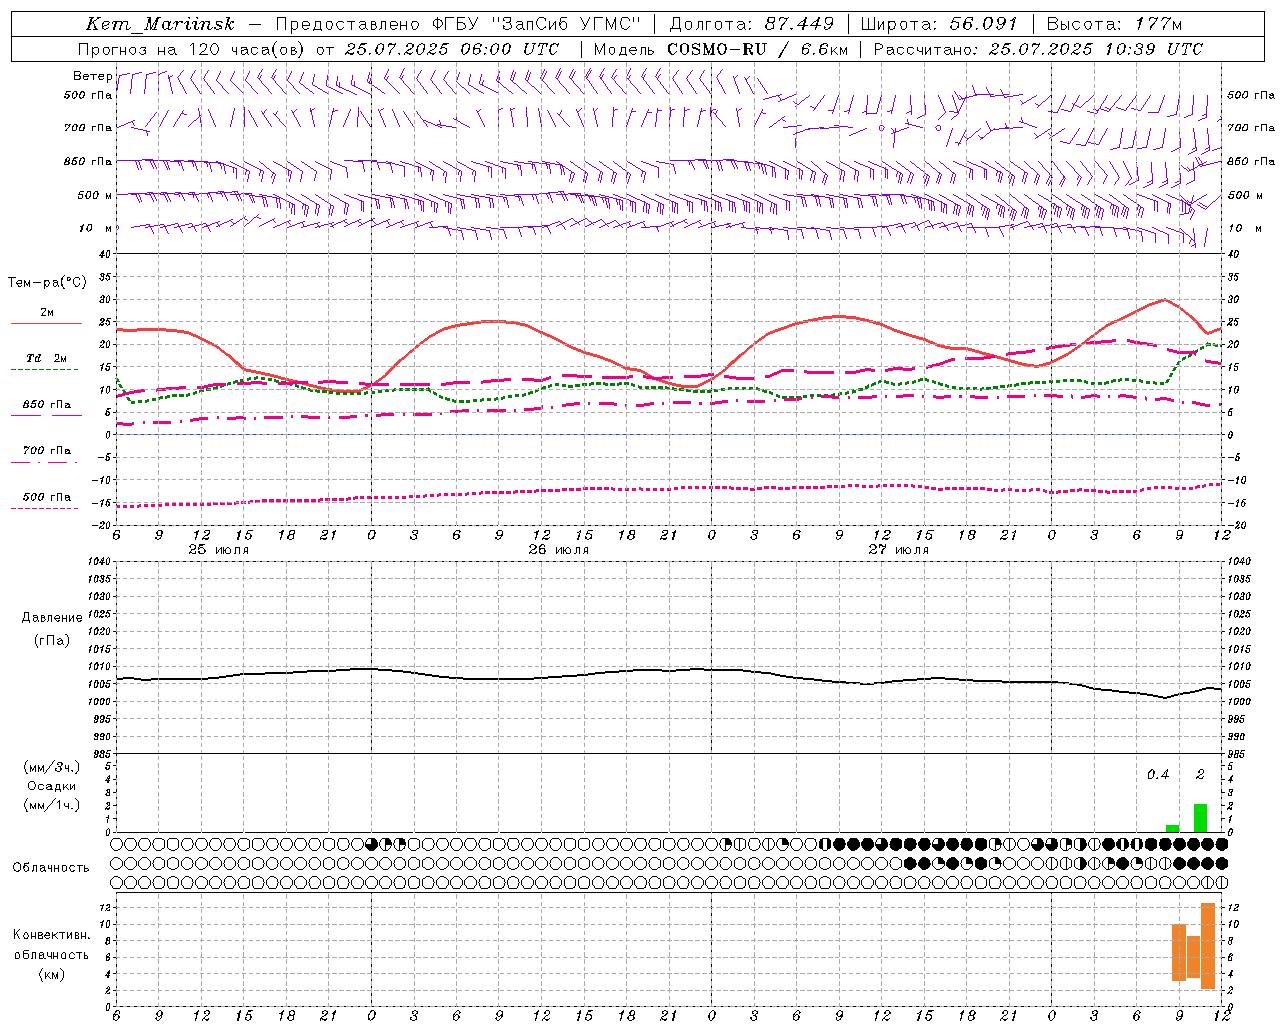Click the 26 июля date label

coord(559,550)
